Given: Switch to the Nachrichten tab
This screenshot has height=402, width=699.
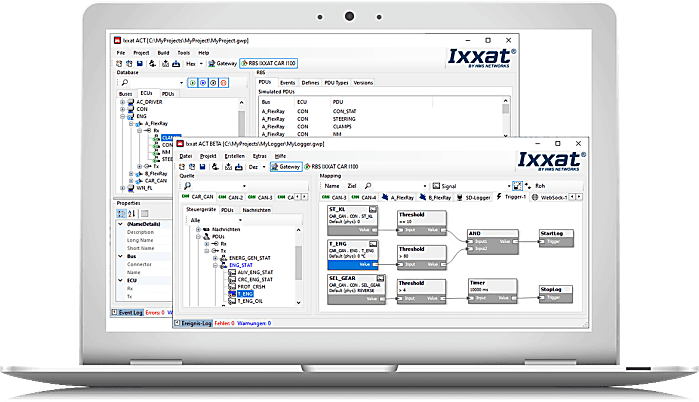Looking at the screenshot, I should [256, 210].
